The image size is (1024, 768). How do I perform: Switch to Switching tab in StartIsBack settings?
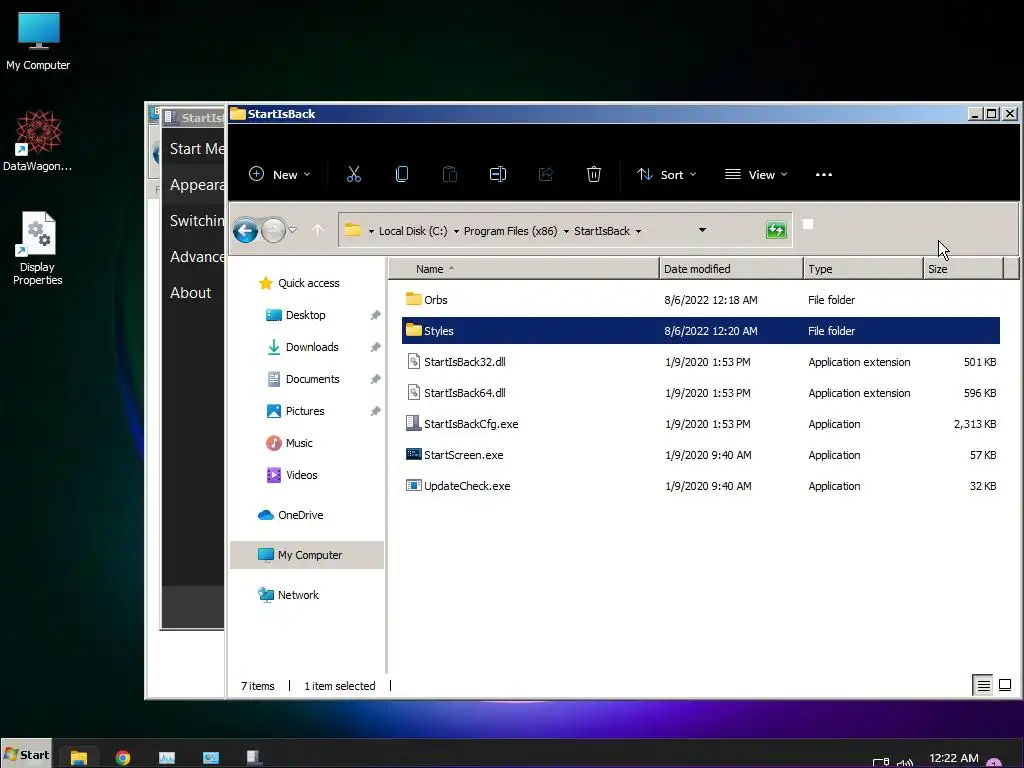click(197, 221)
